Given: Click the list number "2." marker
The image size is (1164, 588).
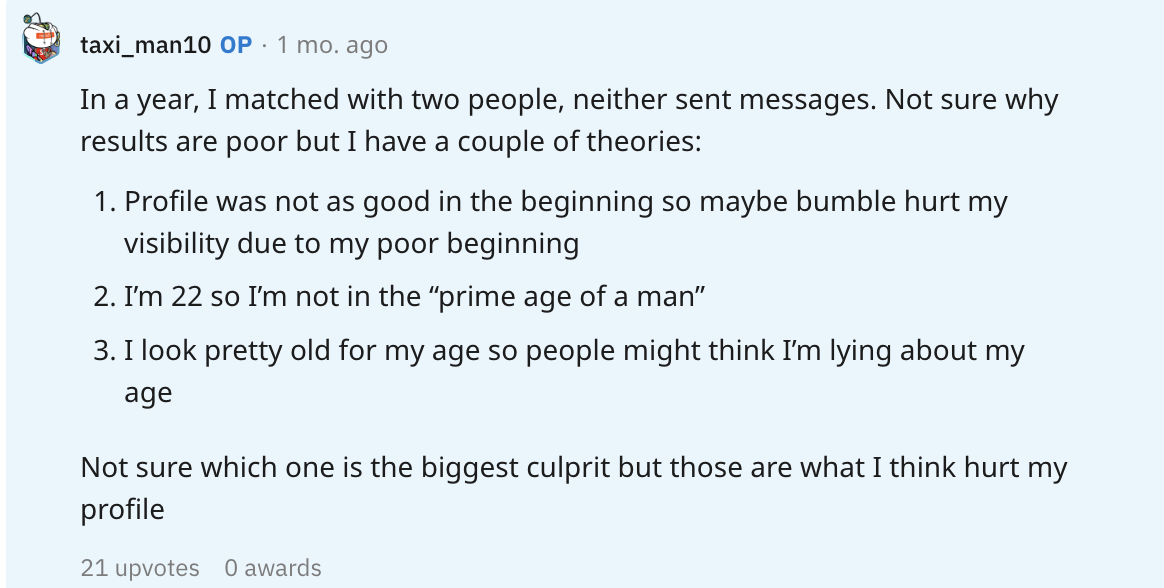Looking at the screenshot, I should (105, 297).
